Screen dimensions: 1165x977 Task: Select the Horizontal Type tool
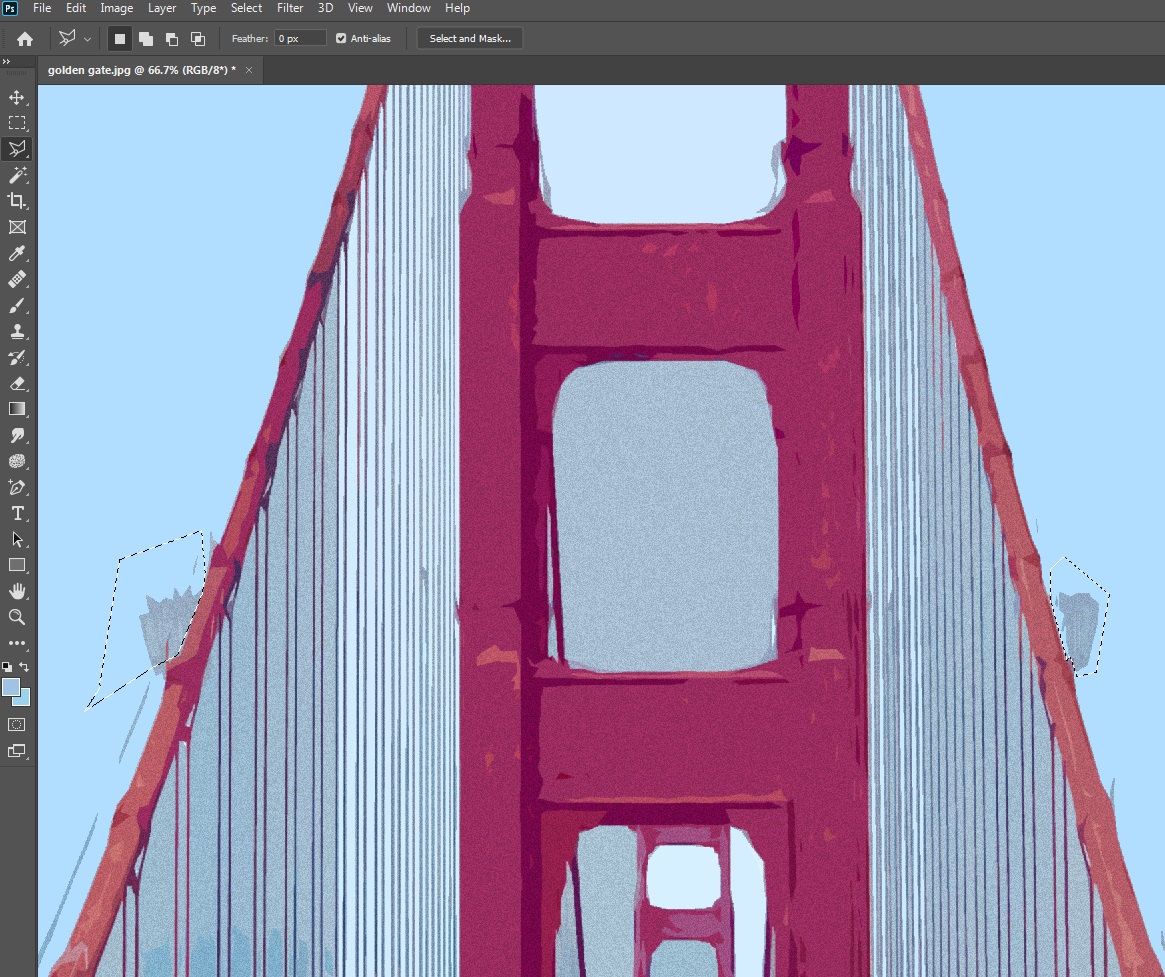17,513
